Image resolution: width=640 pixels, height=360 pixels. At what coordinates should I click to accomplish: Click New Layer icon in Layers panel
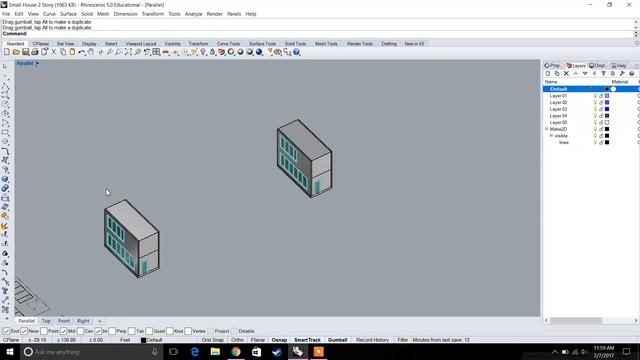pyautogui.click(x=548, y=73)
